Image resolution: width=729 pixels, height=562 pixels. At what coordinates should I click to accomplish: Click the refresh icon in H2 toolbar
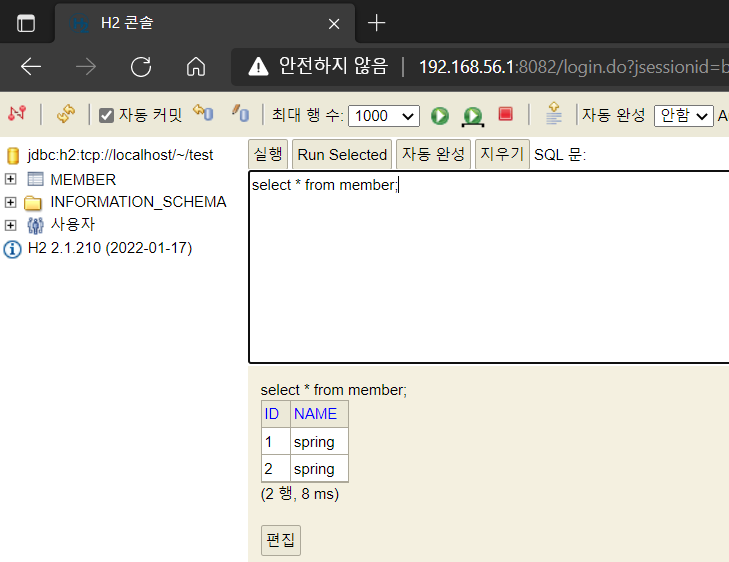pos(66,114)
